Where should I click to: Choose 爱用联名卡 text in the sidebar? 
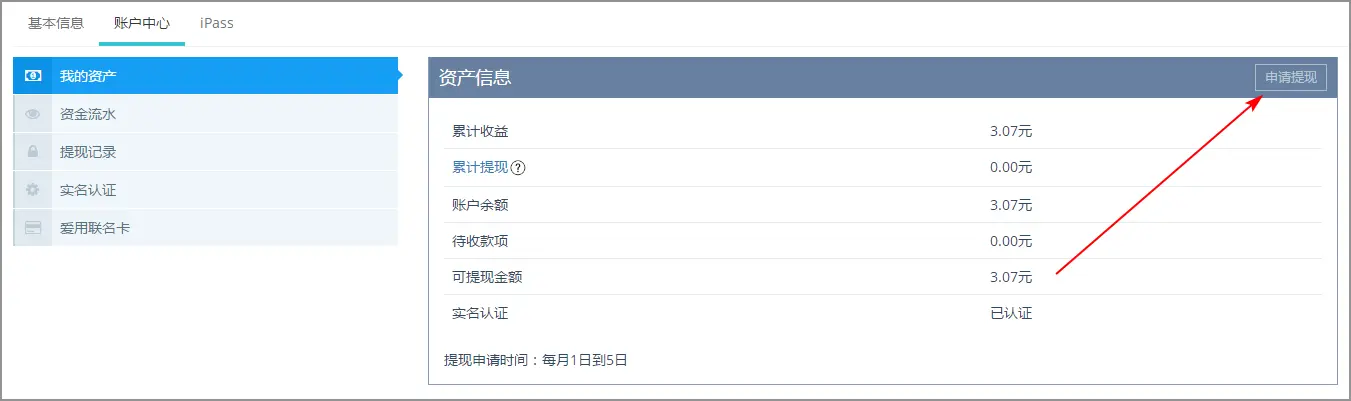(x=95, y=228)
